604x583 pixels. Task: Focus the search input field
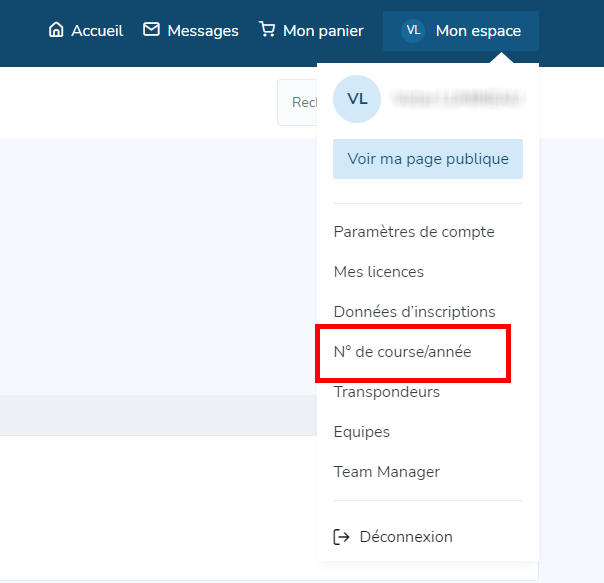(x=297, y=102)
